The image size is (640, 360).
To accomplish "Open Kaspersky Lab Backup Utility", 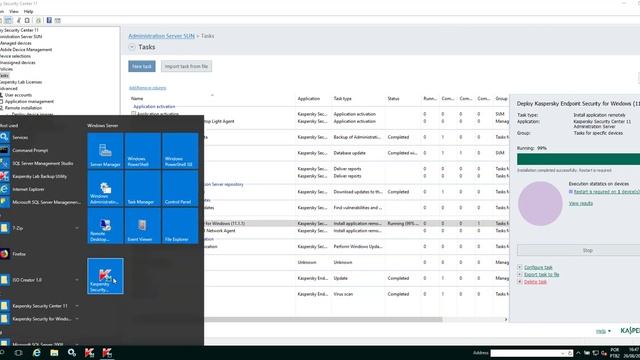I will (40, 176).
